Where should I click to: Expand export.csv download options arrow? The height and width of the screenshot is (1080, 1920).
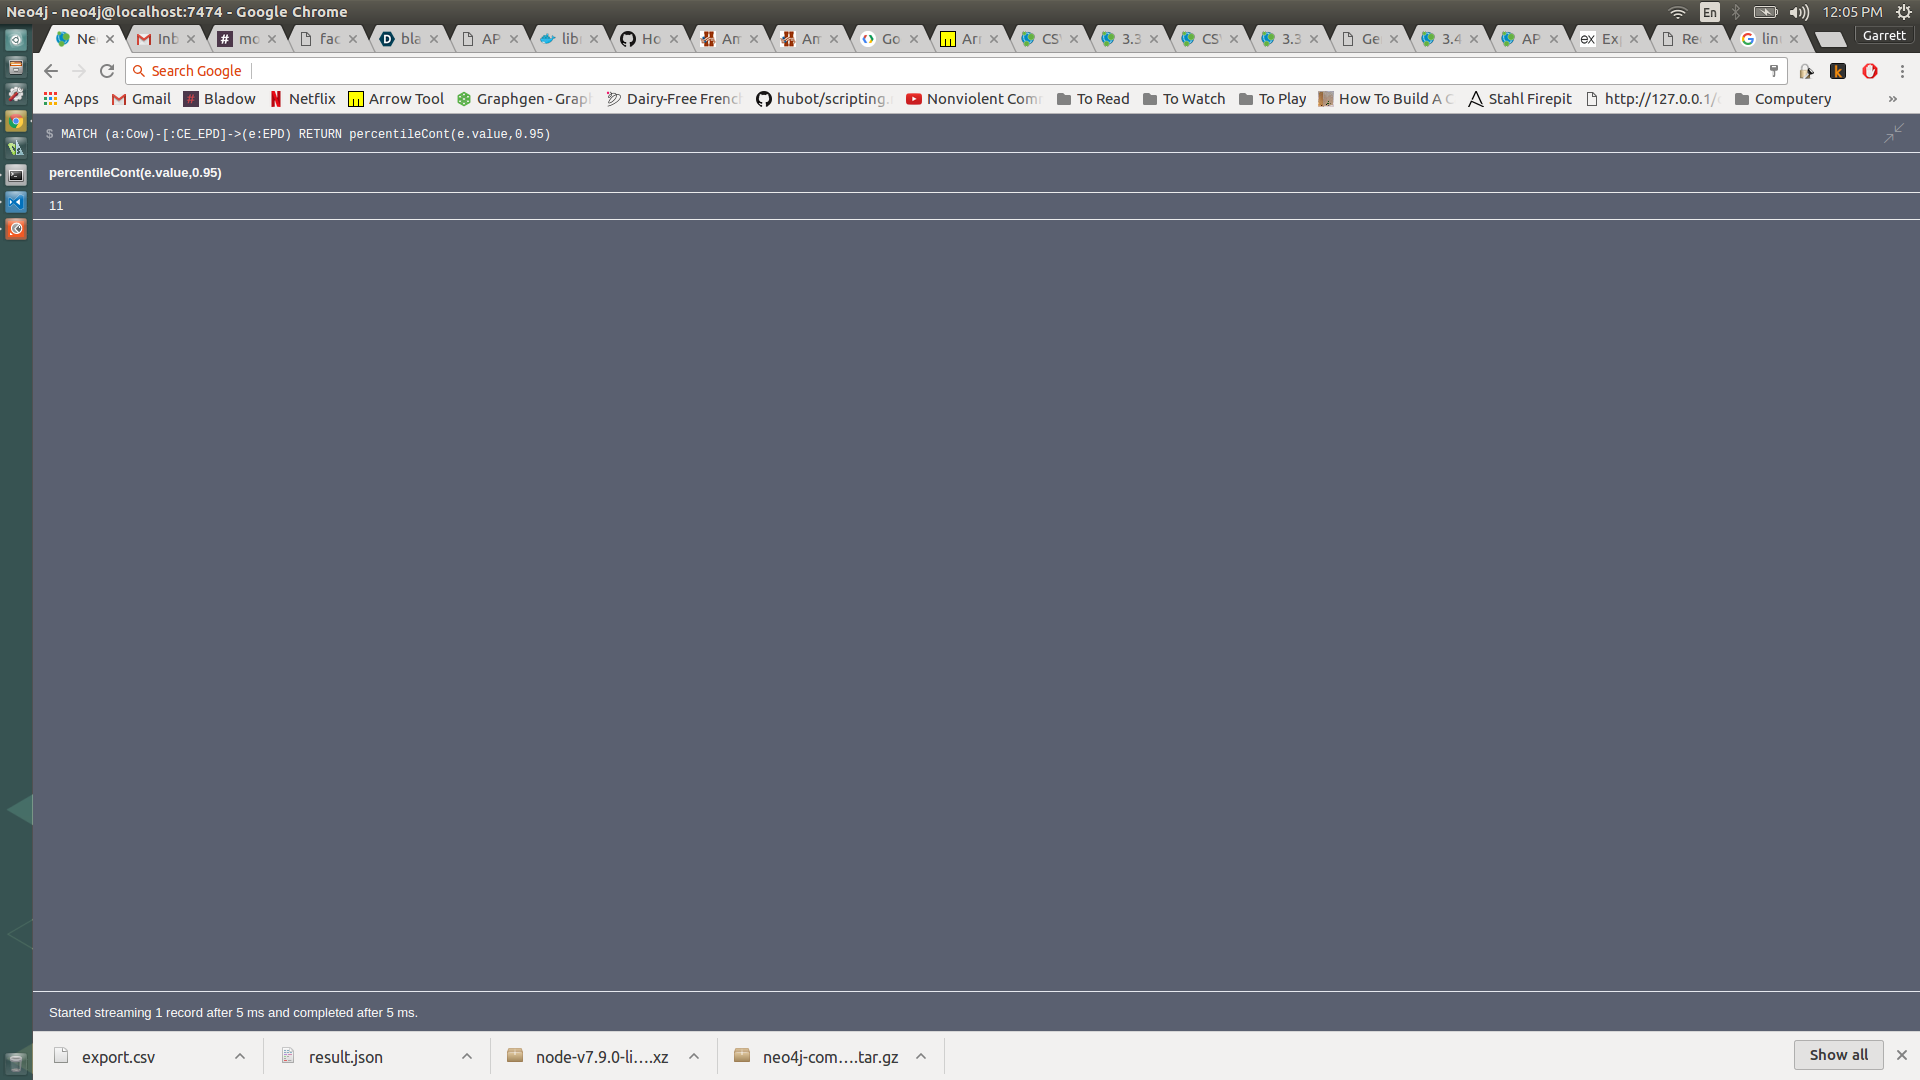pyautogui.click(x=240, y=1057)
